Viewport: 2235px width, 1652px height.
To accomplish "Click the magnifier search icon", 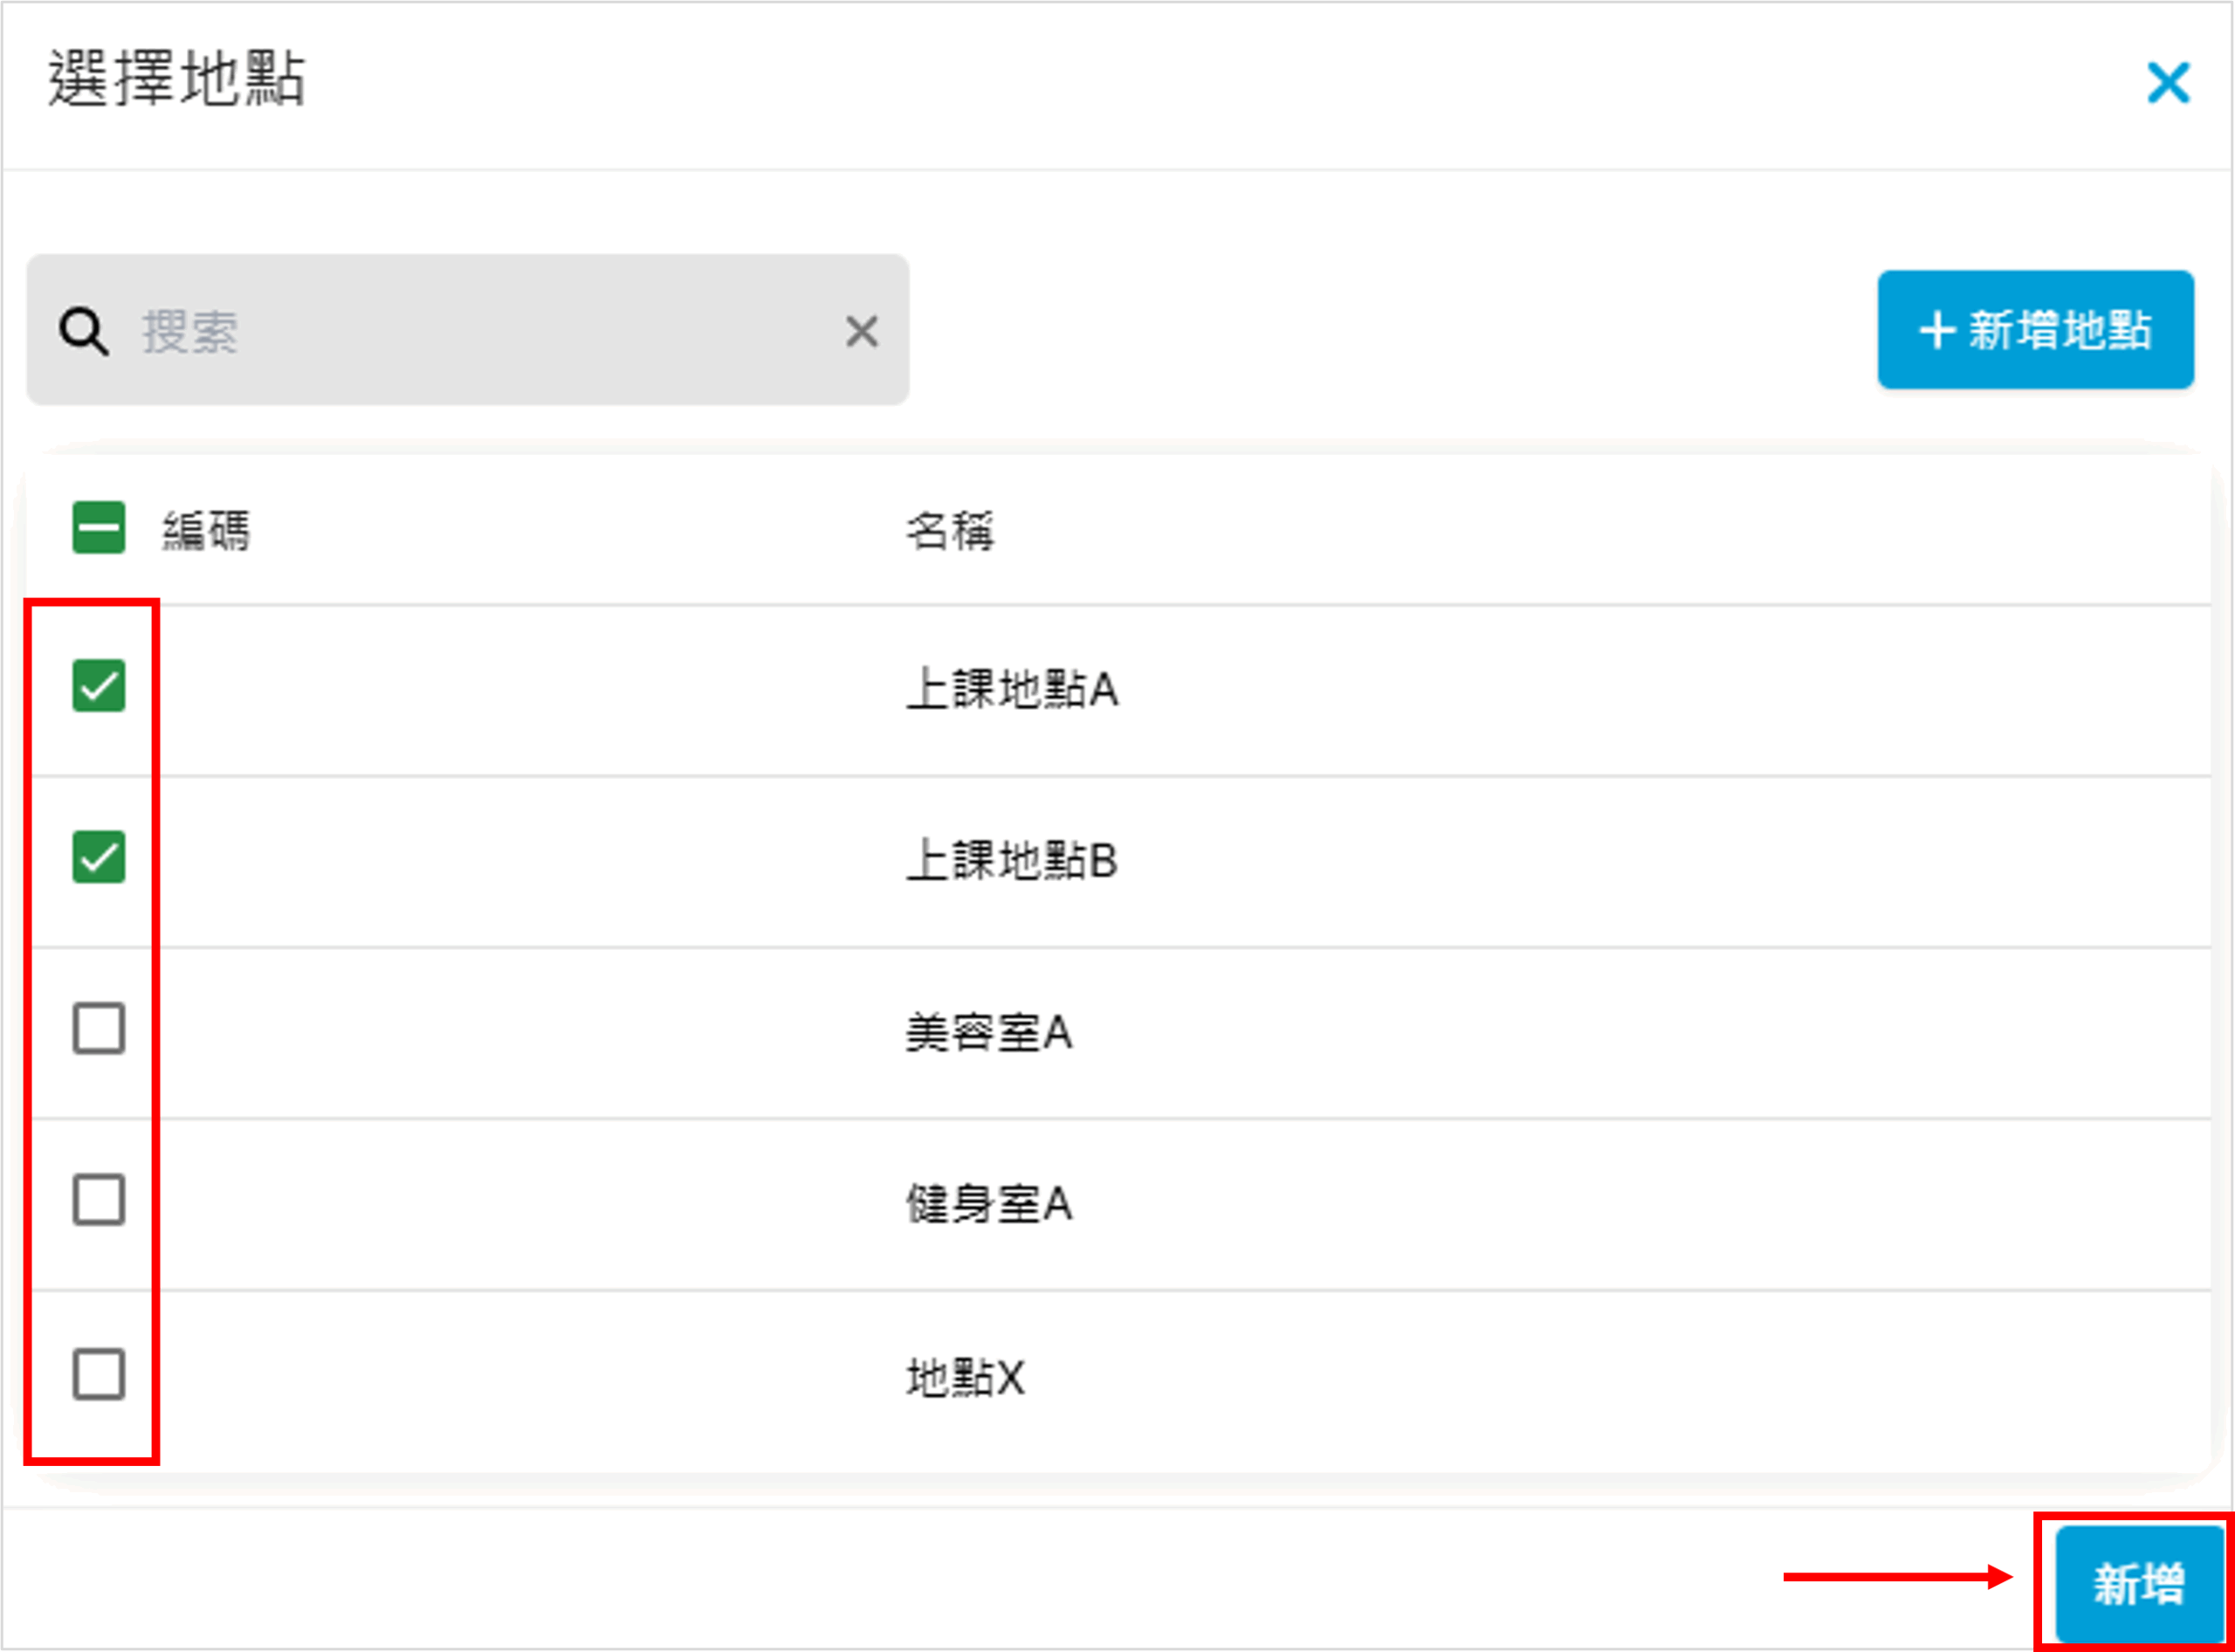I will 83,331.
